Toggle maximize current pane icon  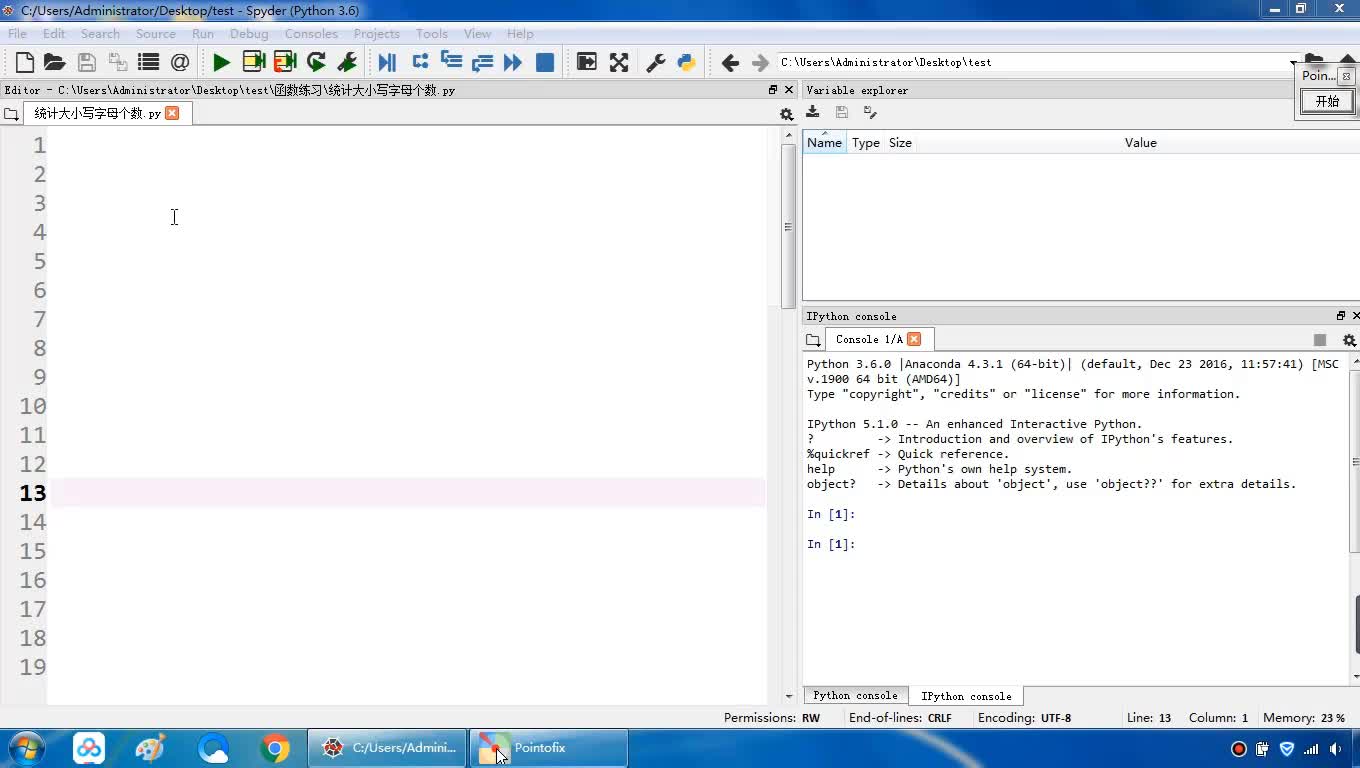click(x=587, y=62)
